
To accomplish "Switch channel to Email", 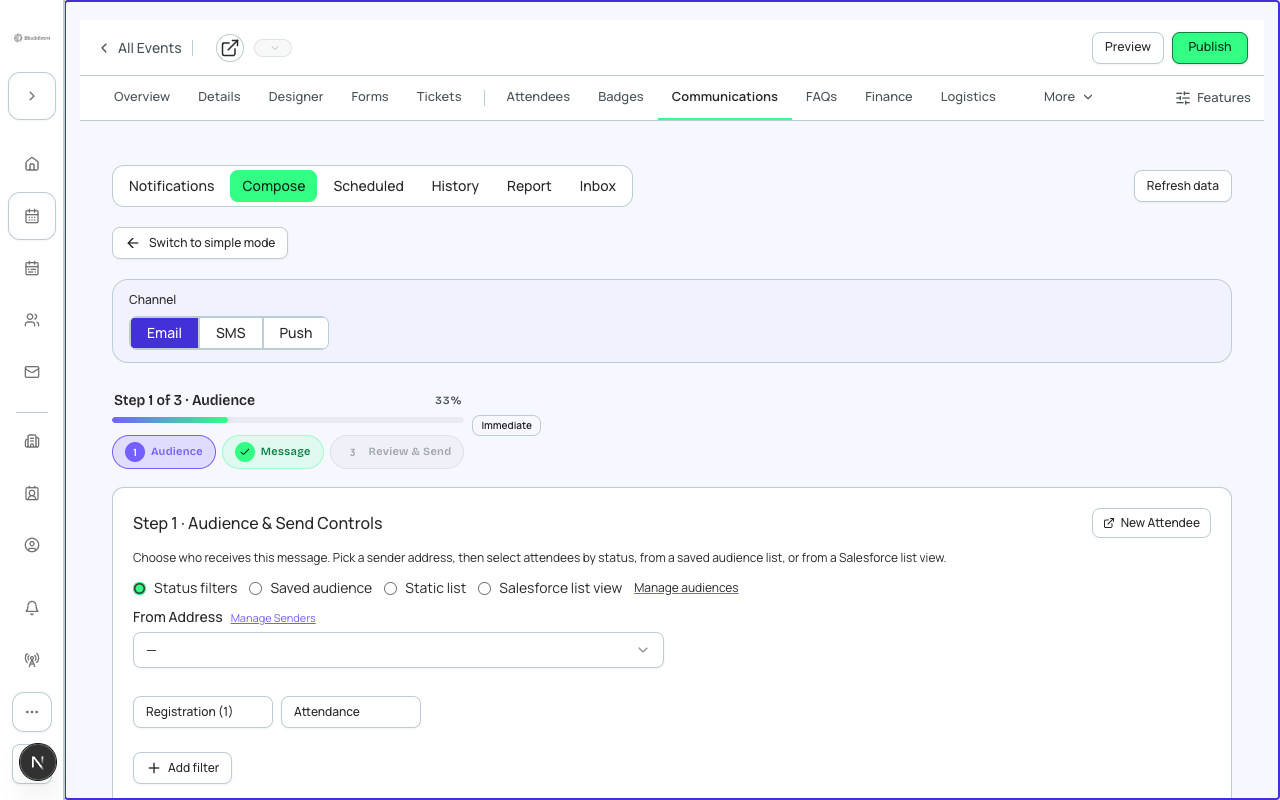I will coord(164,333).
